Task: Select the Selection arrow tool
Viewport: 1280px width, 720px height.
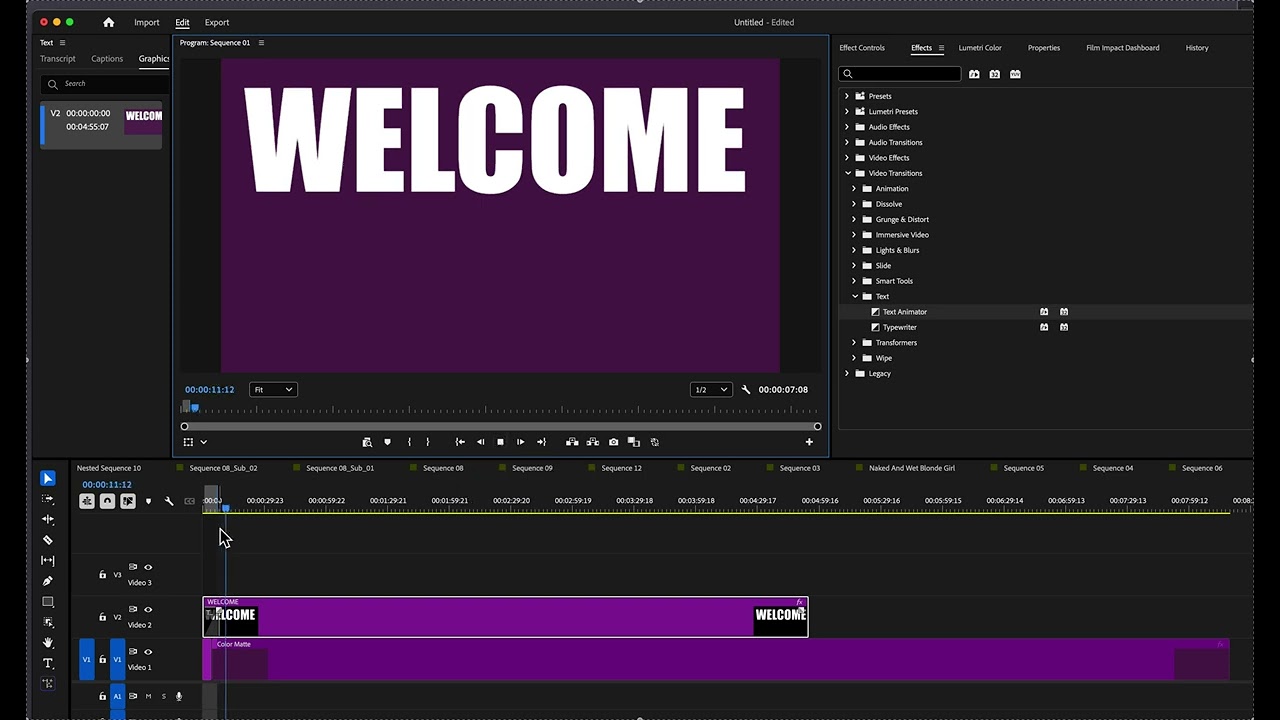Action: click(47, 478)
